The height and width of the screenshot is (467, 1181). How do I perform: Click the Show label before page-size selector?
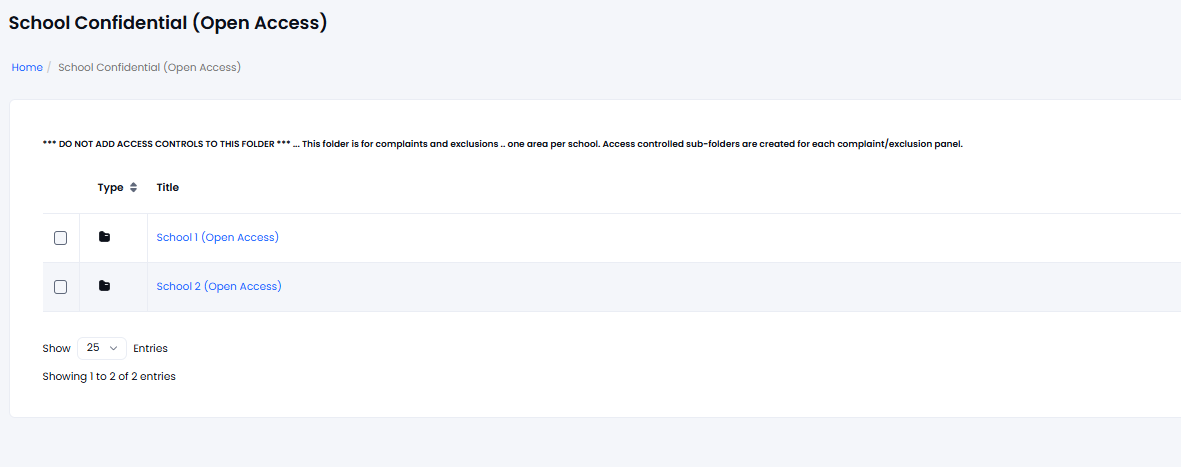[x=56, y=348]
